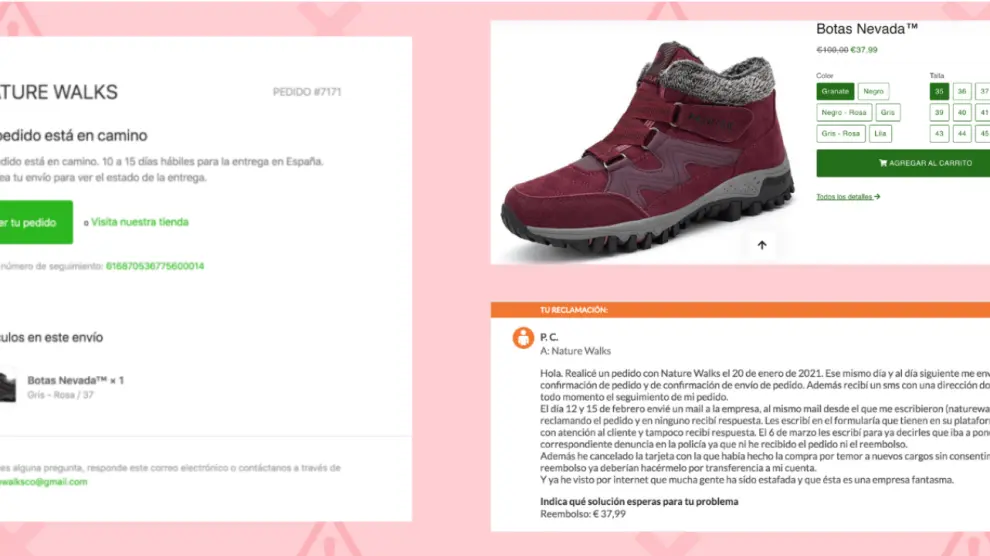Choose shoe size 40
This screenshot has width=990, height=556.
tap(962, 112)
